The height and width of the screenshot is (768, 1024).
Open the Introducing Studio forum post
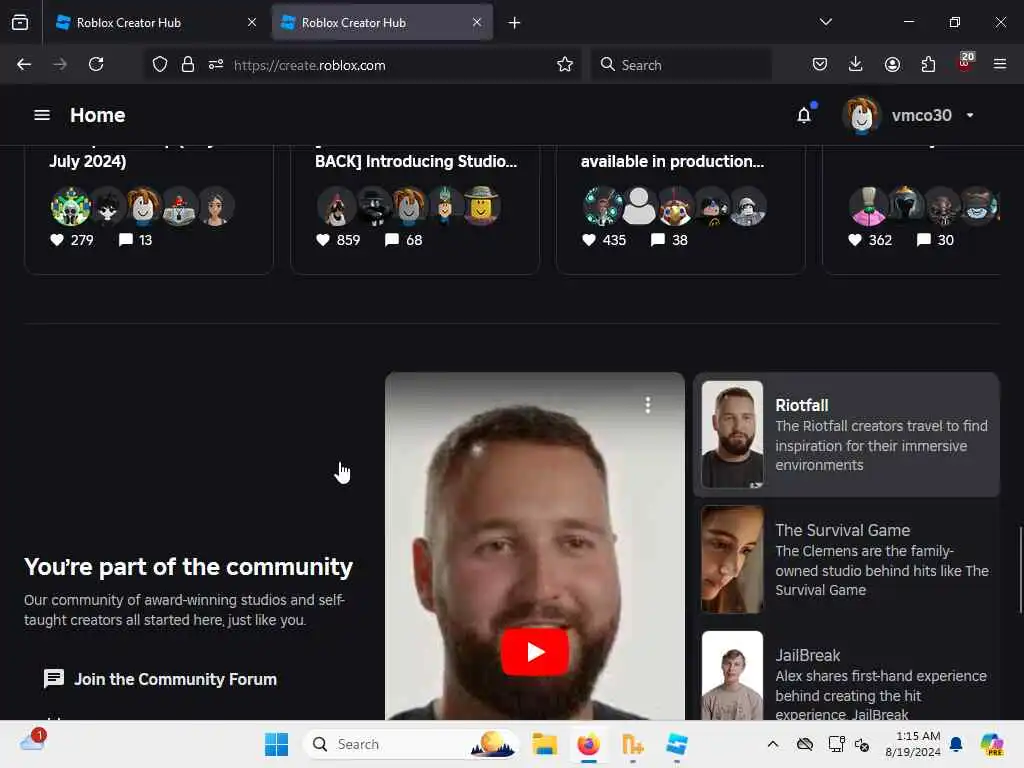(x=416, y=161)
